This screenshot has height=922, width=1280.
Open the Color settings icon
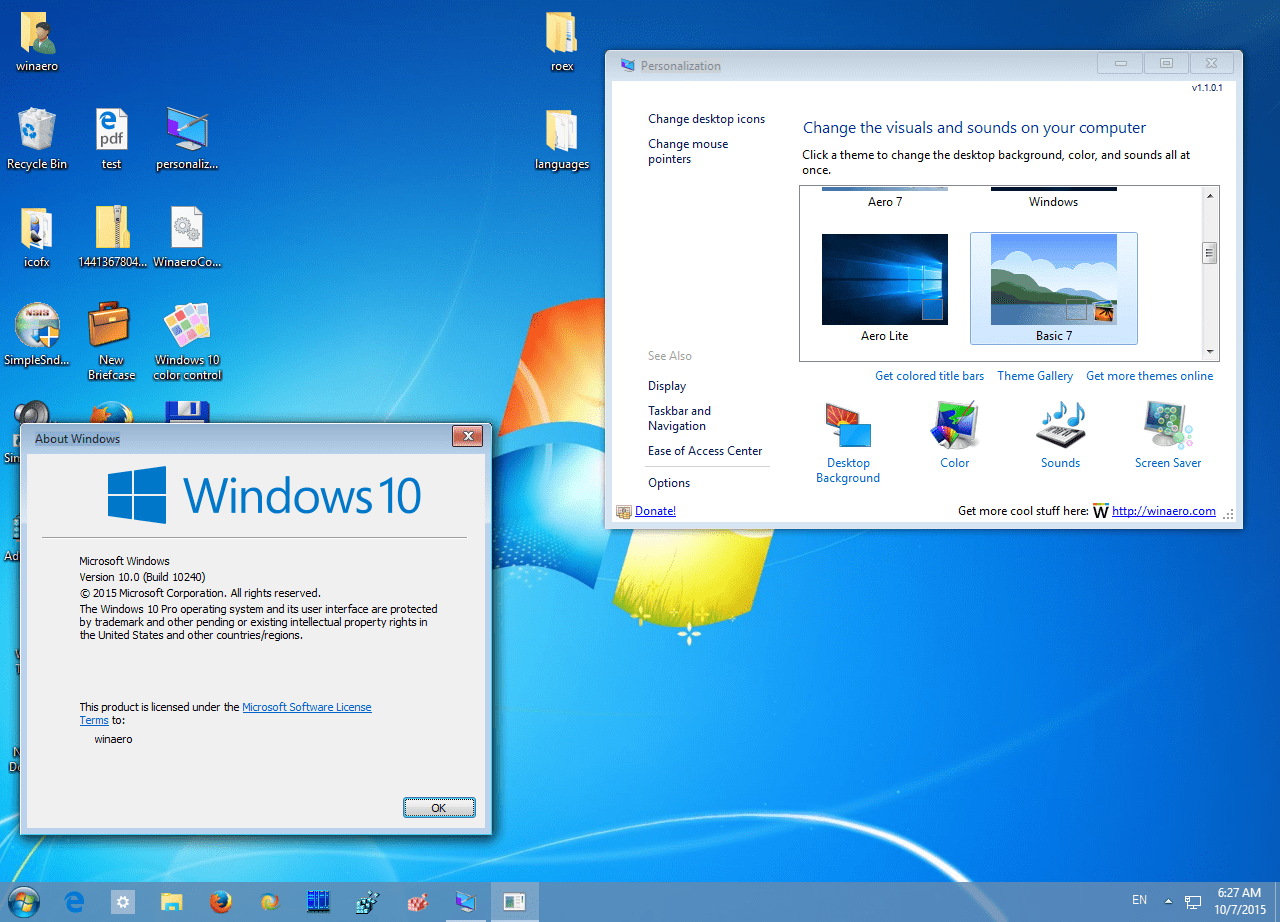[x=954, y=425]
